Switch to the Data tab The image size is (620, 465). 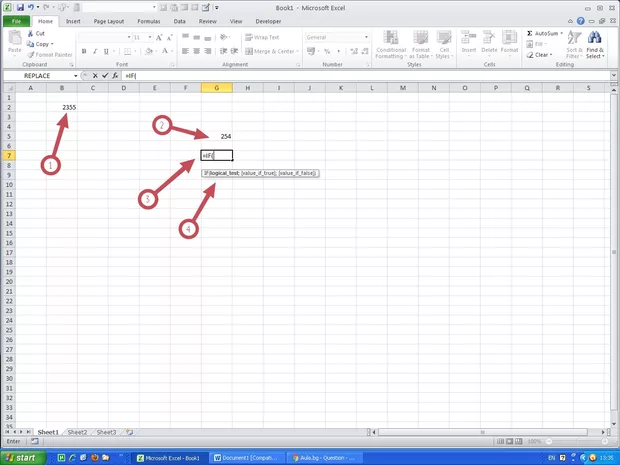click(x=180, y=21)
